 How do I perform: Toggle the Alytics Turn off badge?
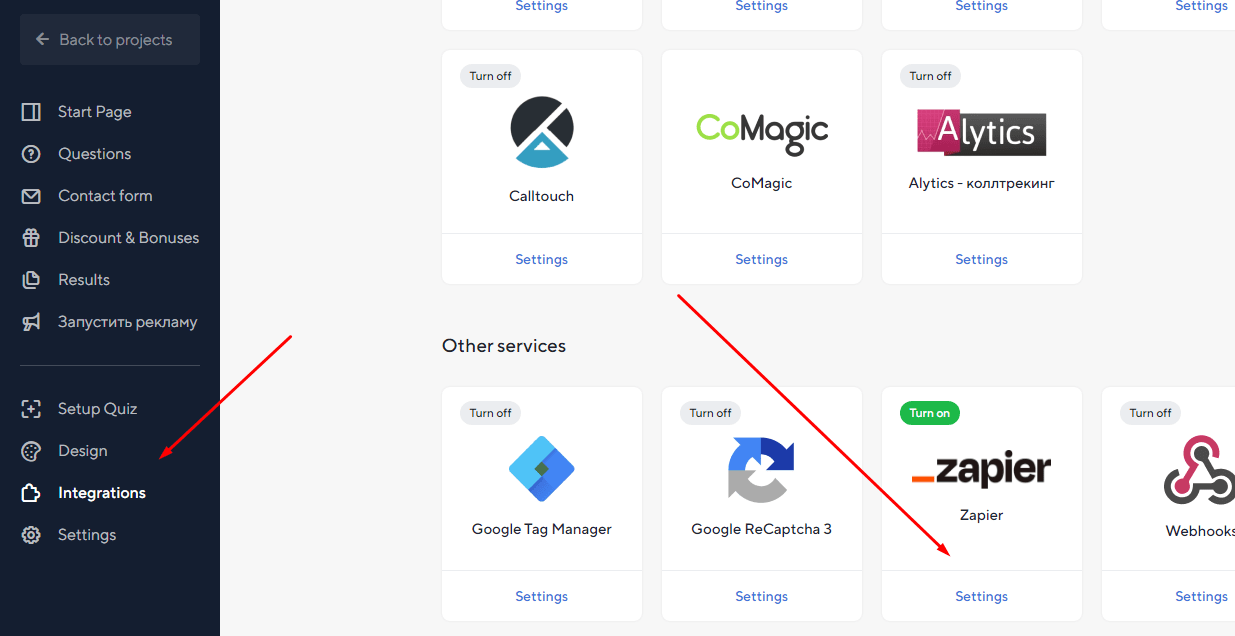click(931, 76)
